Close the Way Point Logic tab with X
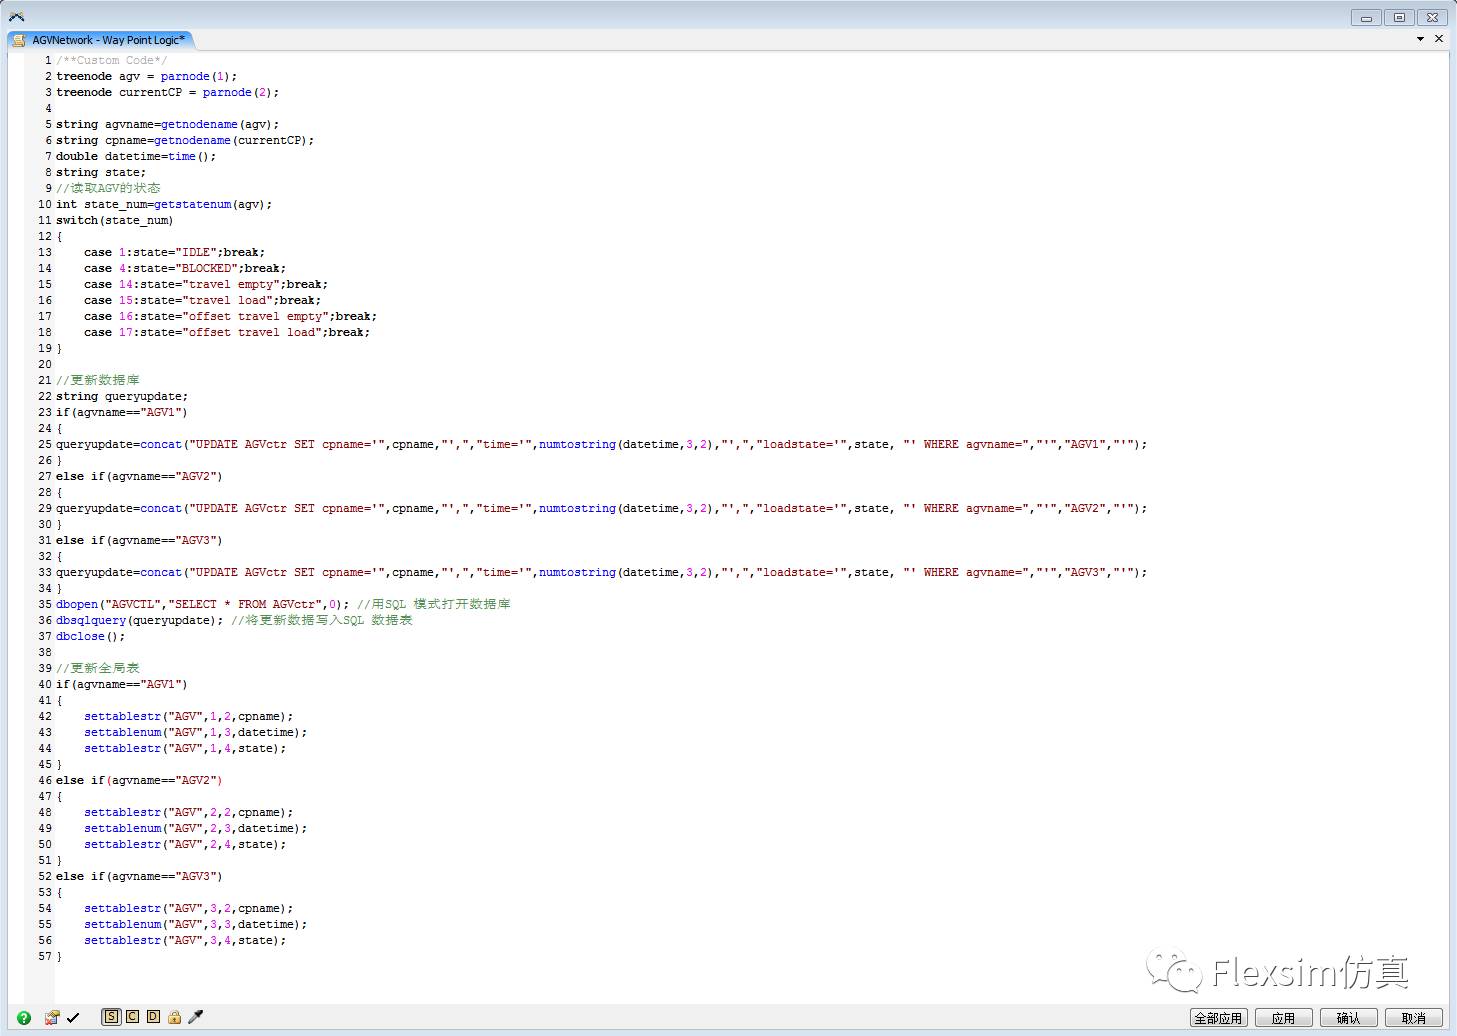This screenshot has height=1036, width=1457. point(1439,39)
